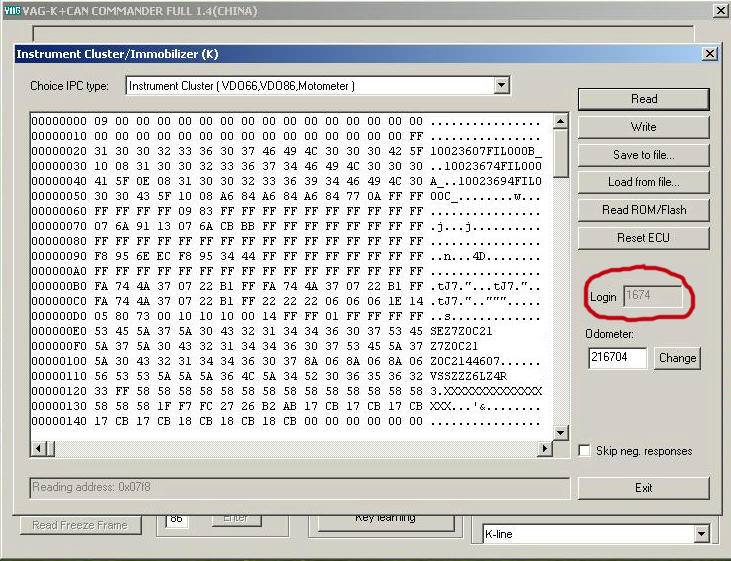Open the K-line dropdown arrow
Viewport: 731px width, 561px height.
(x=701, y=533)
